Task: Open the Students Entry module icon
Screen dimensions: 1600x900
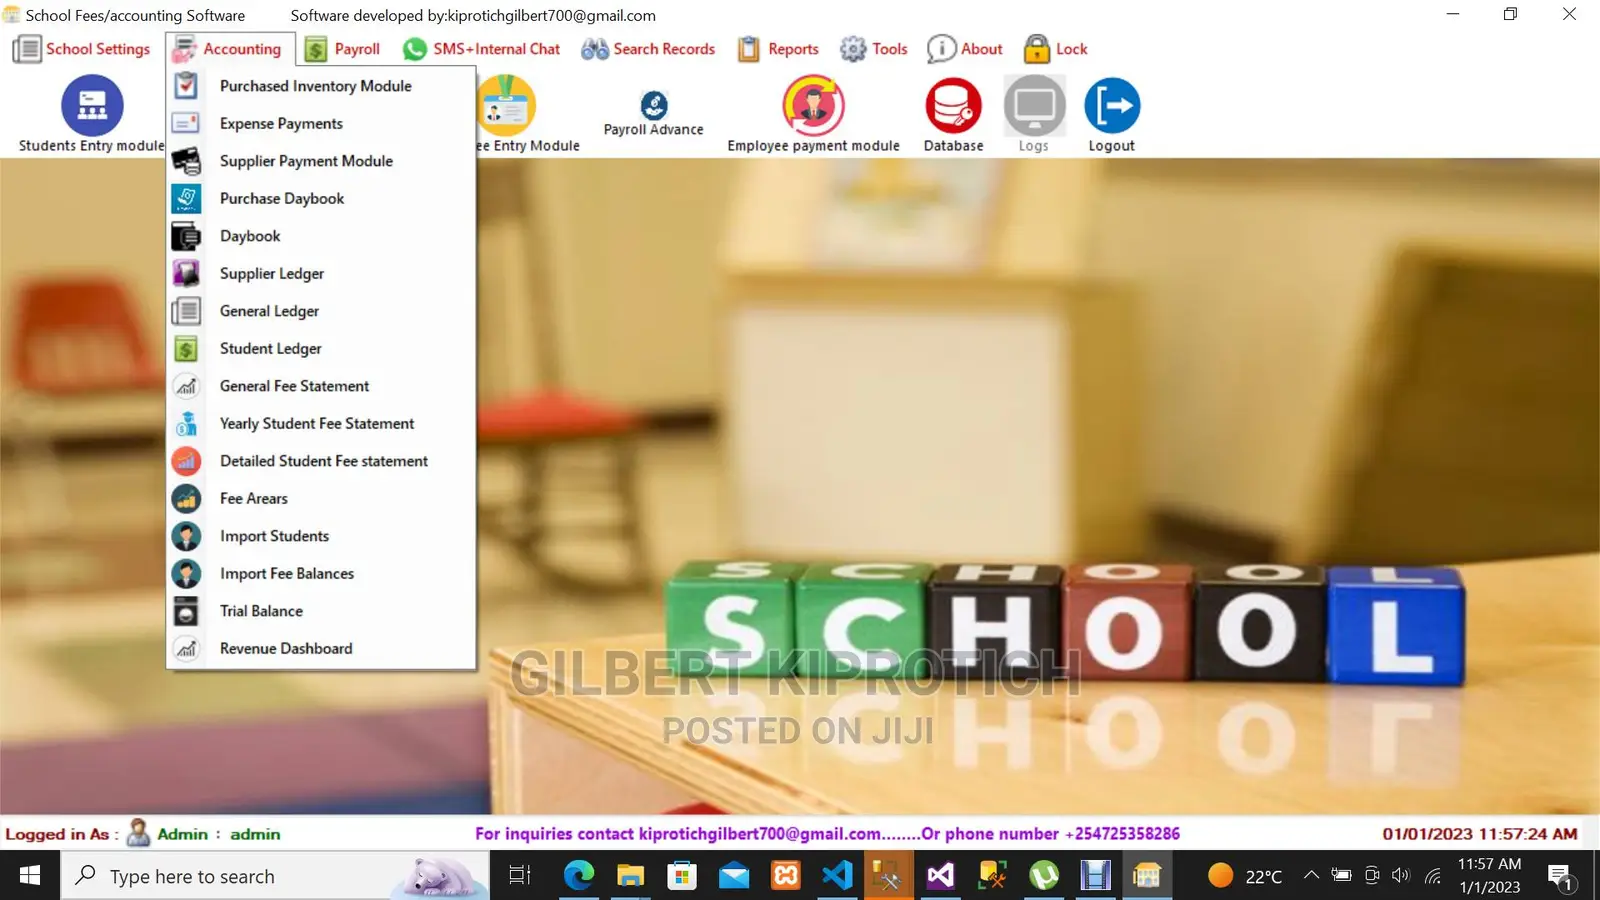Action: tap(92, 105)
